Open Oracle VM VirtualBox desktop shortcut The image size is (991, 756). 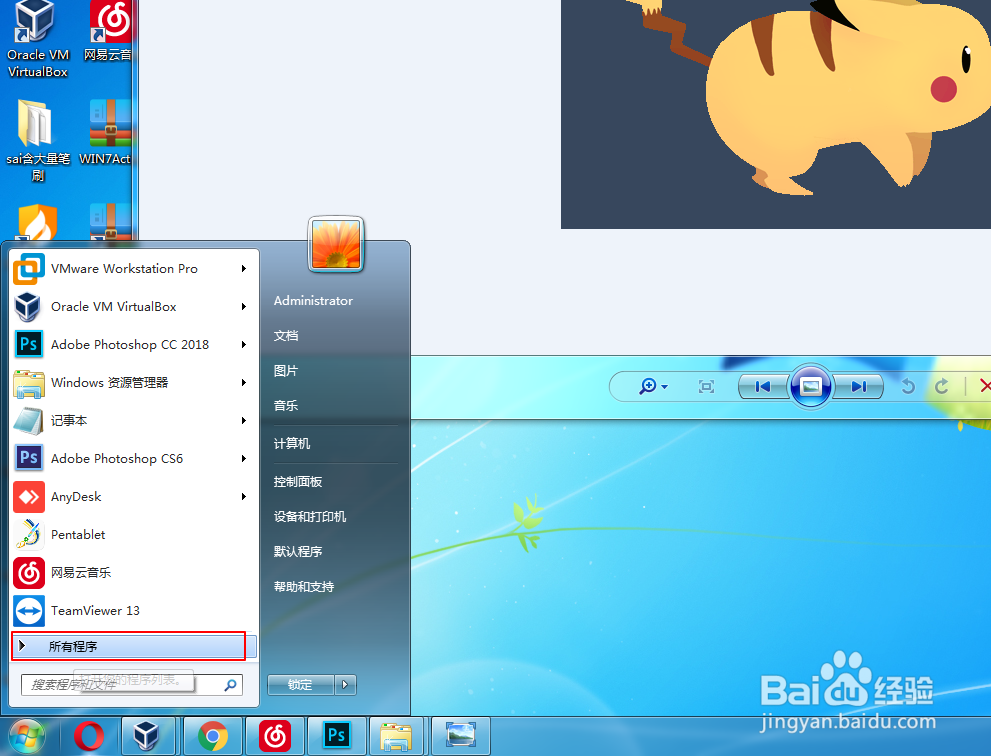(37, 39)
